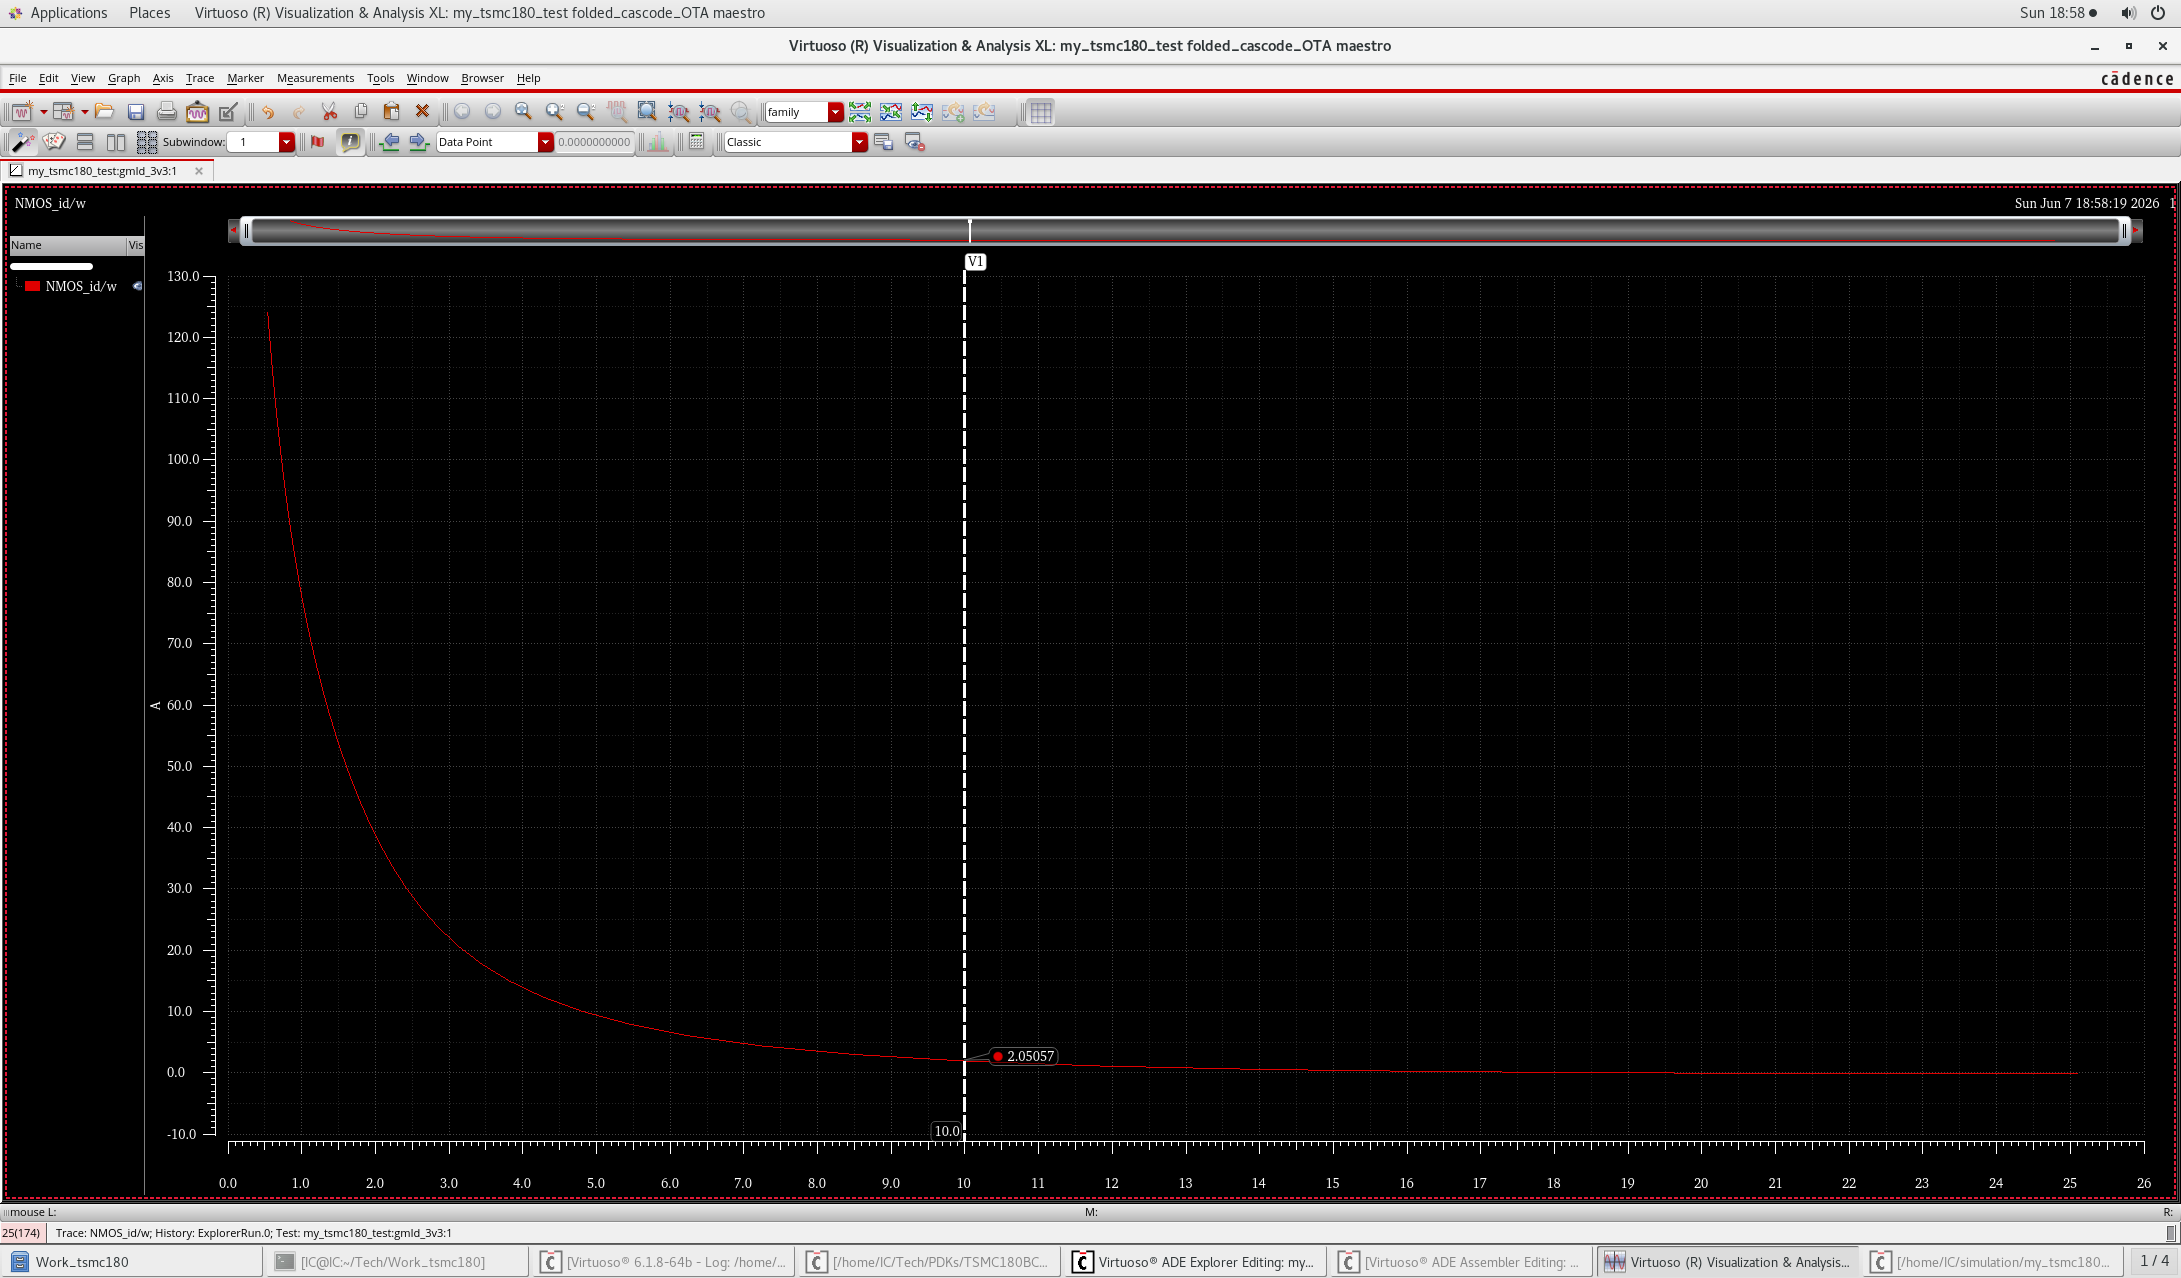Print the graph
The width and height of the screenshot is (2181, 1278).
(x=167, y=112)
